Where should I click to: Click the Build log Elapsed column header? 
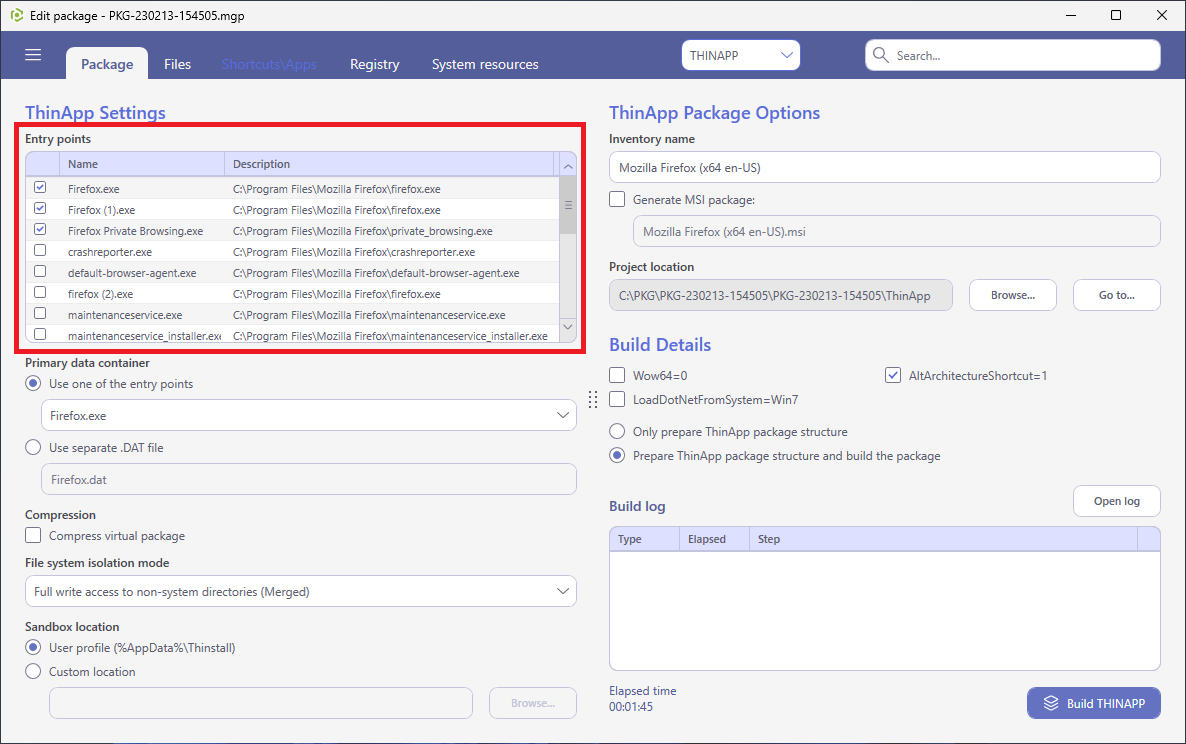[714, 539]
